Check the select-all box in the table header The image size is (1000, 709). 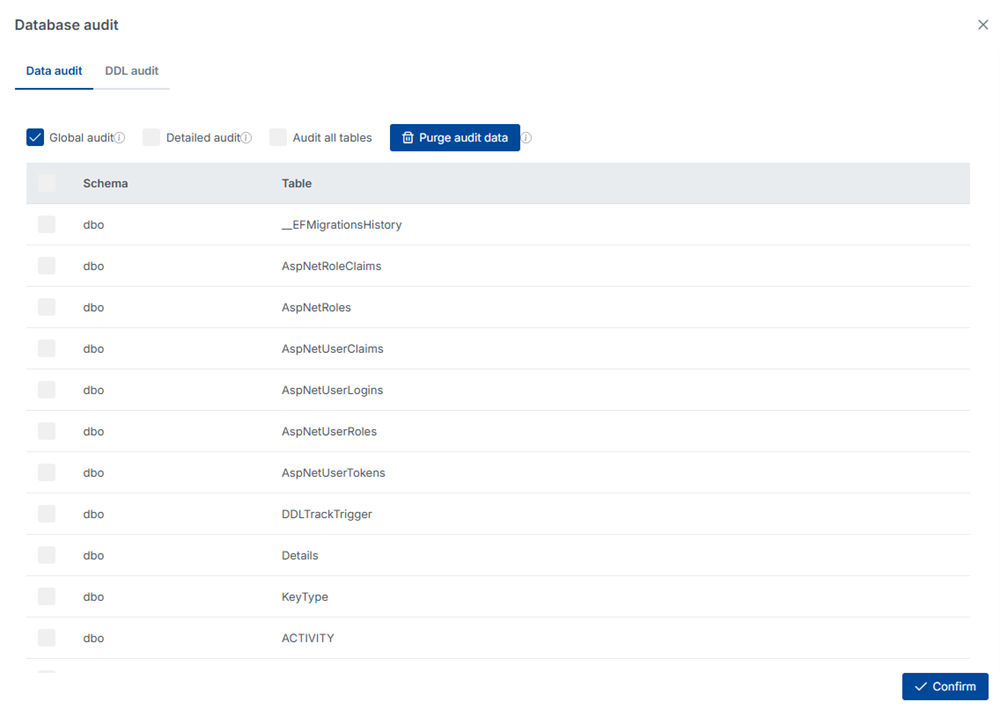coord(47,183)
